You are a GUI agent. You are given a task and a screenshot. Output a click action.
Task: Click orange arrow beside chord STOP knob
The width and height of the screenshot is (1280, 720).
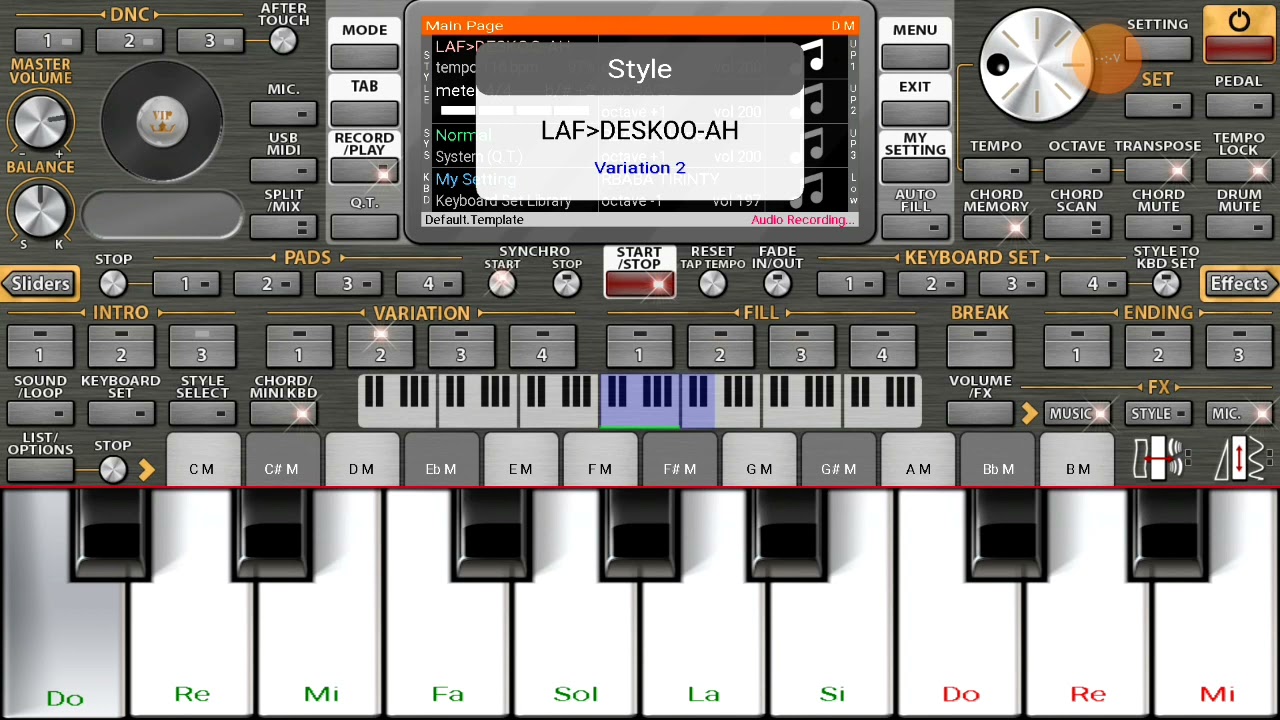click(x=147, y=469)
